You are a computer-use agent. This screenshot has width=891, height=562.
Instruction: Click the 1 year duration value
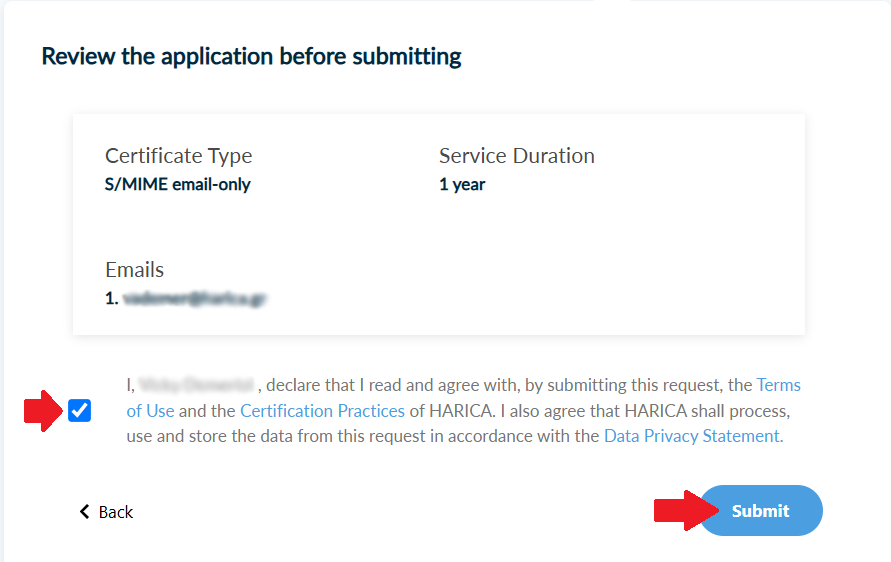click(461, 184)
